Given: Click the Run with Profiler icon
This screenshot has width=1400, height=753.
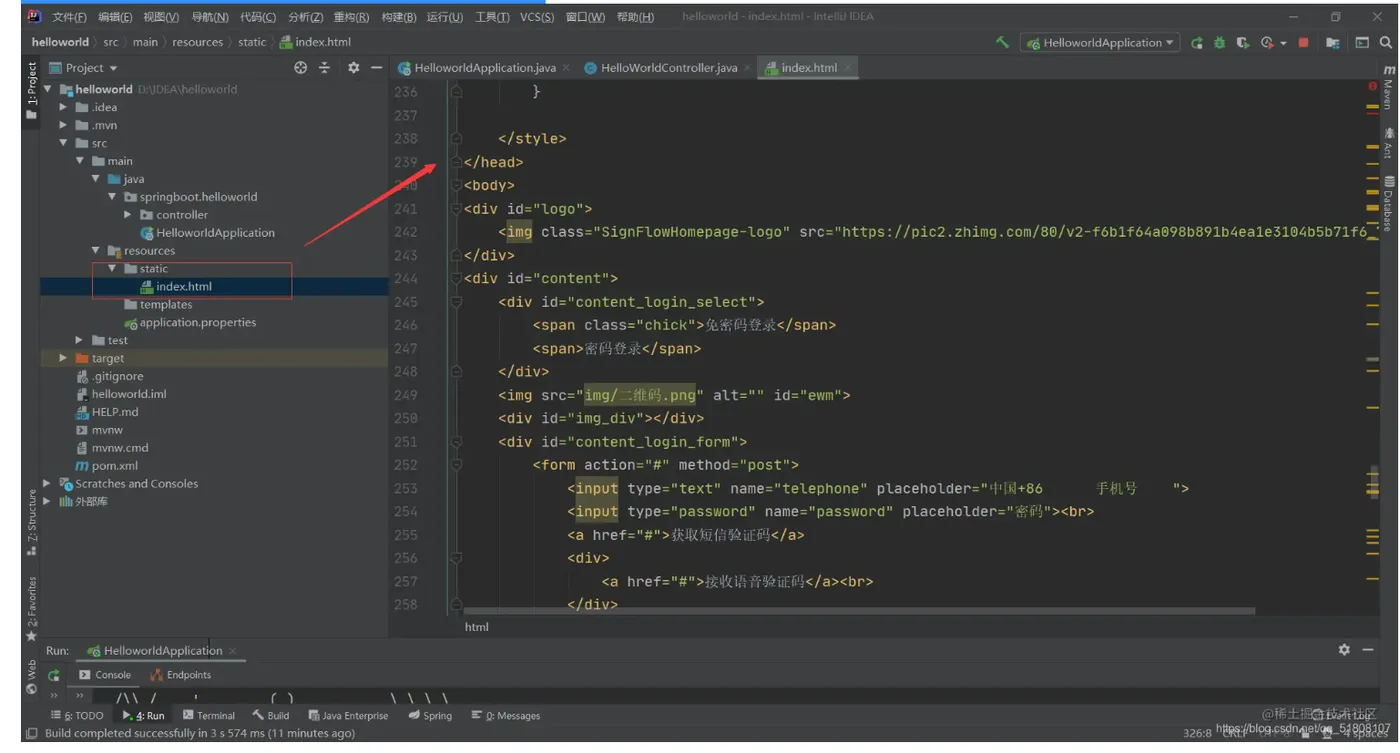Looking at the screenshot, I should point(1267,43).
